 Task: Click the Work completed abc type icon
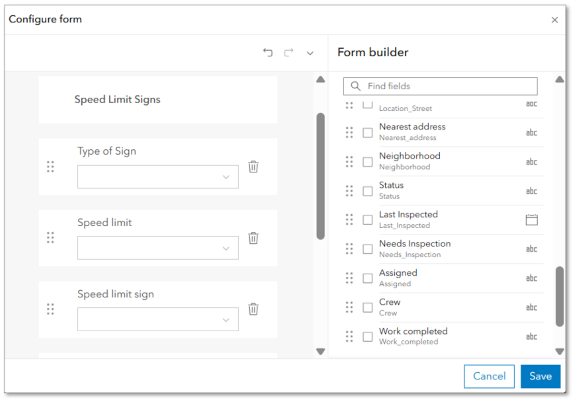point(531,337)
